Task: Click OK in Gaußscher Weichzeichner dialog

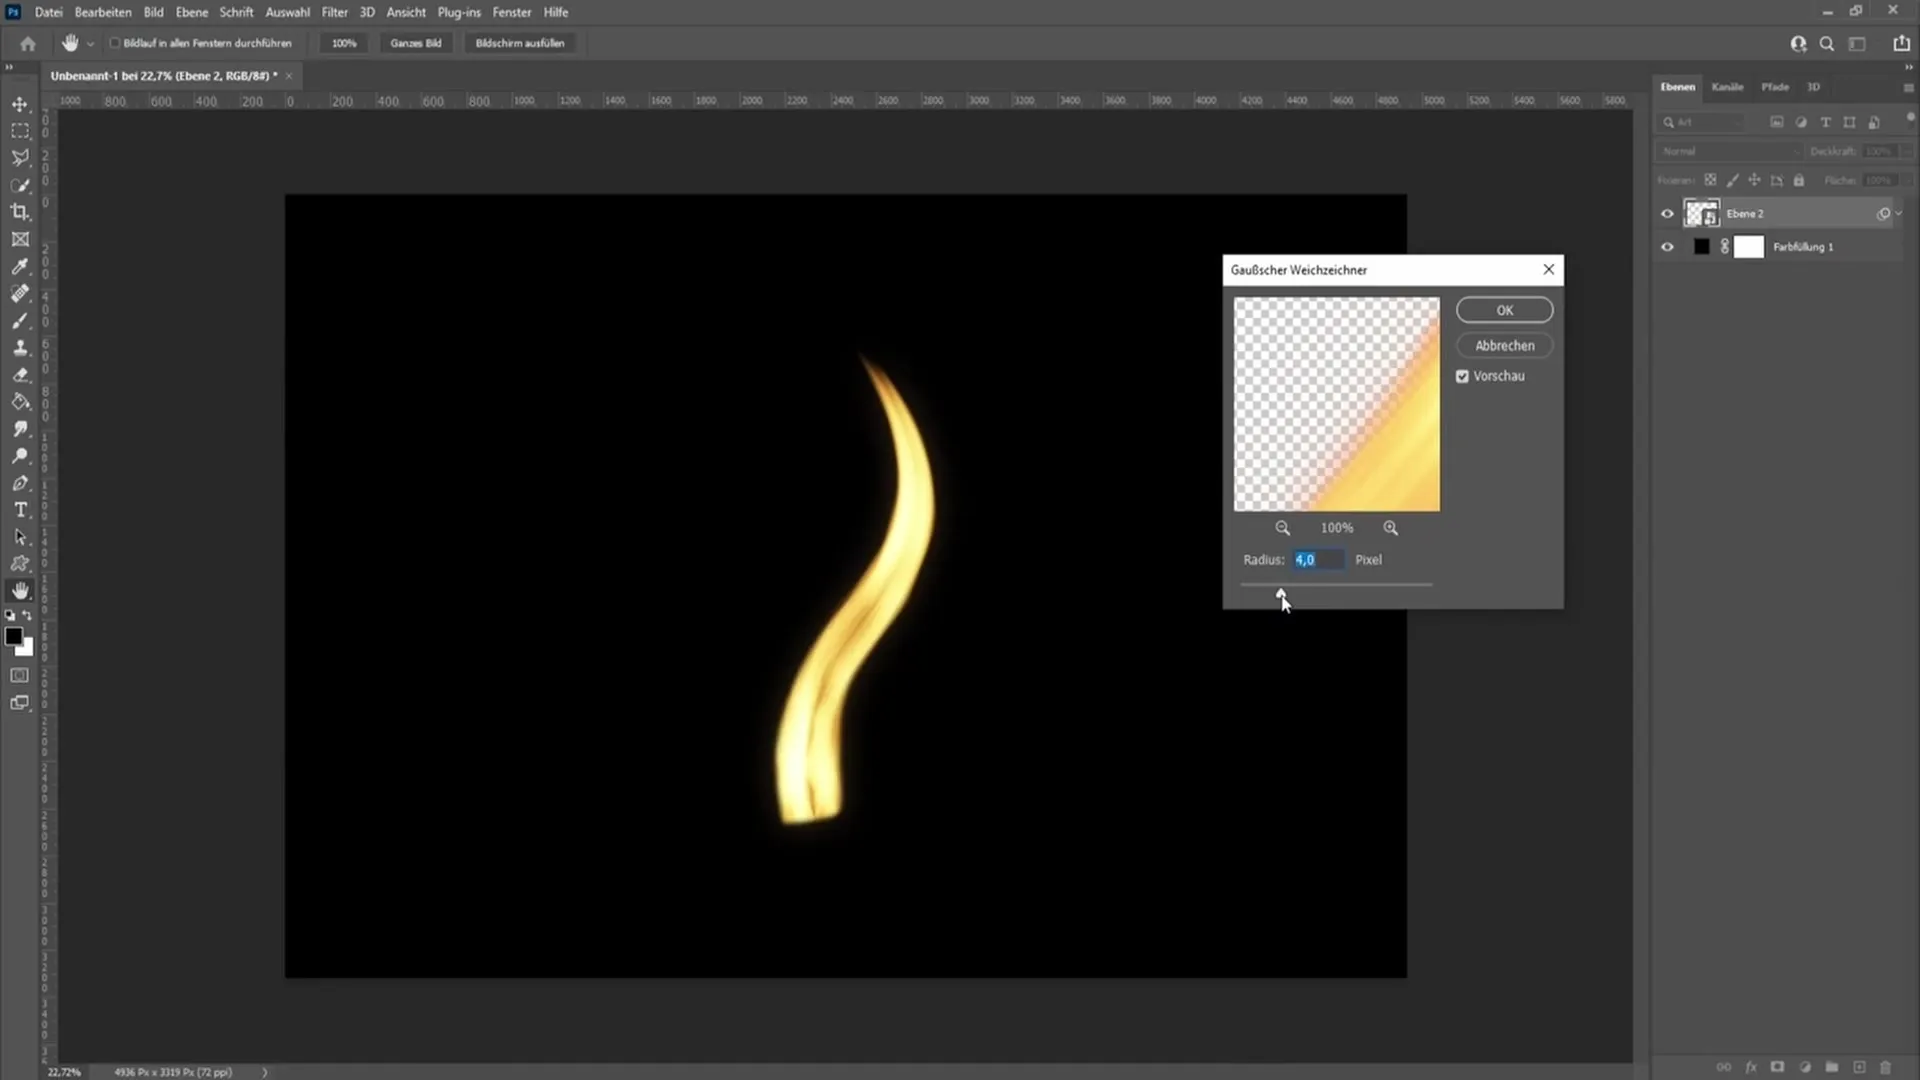Action: pos(1504,310)
